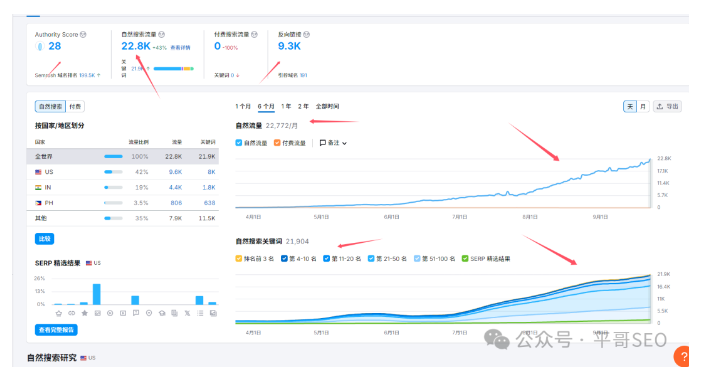702x384 pixels.
Task: Uncheck the 第 4-10 名 checkbox
Action: pos(284,259)
